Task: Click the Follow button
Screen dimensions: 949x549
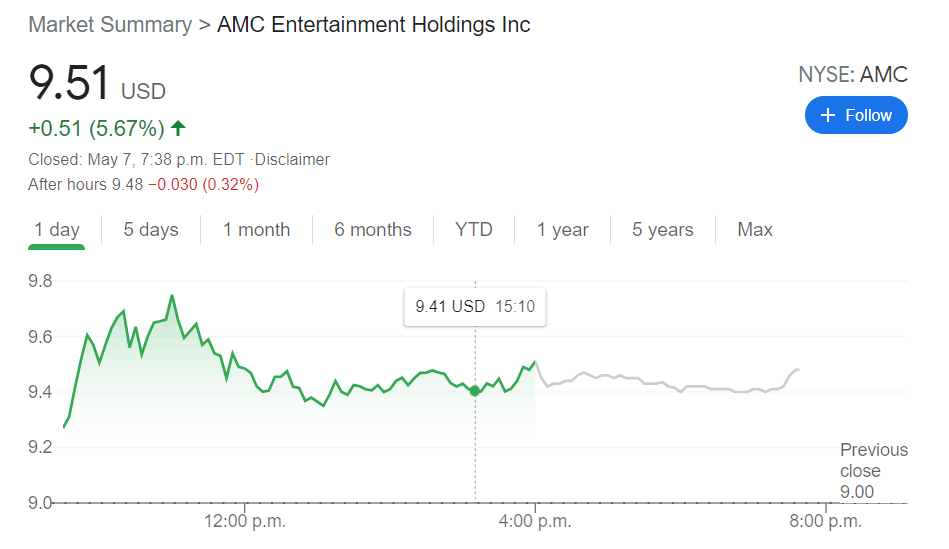Action: (856, 115)
